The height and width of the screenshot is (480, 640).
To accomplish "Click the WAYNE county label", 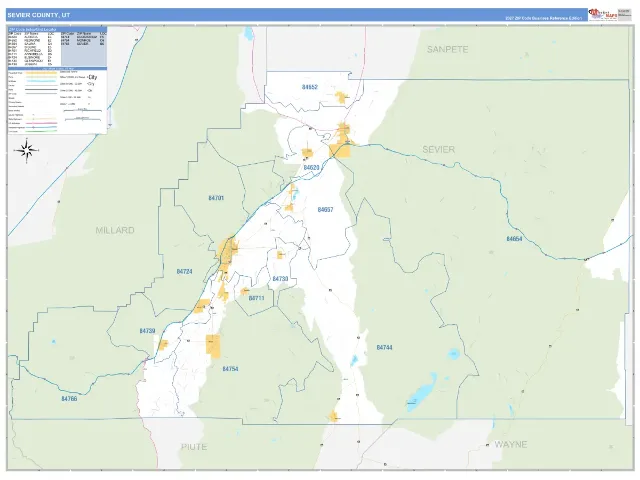I will pos(511,444).
